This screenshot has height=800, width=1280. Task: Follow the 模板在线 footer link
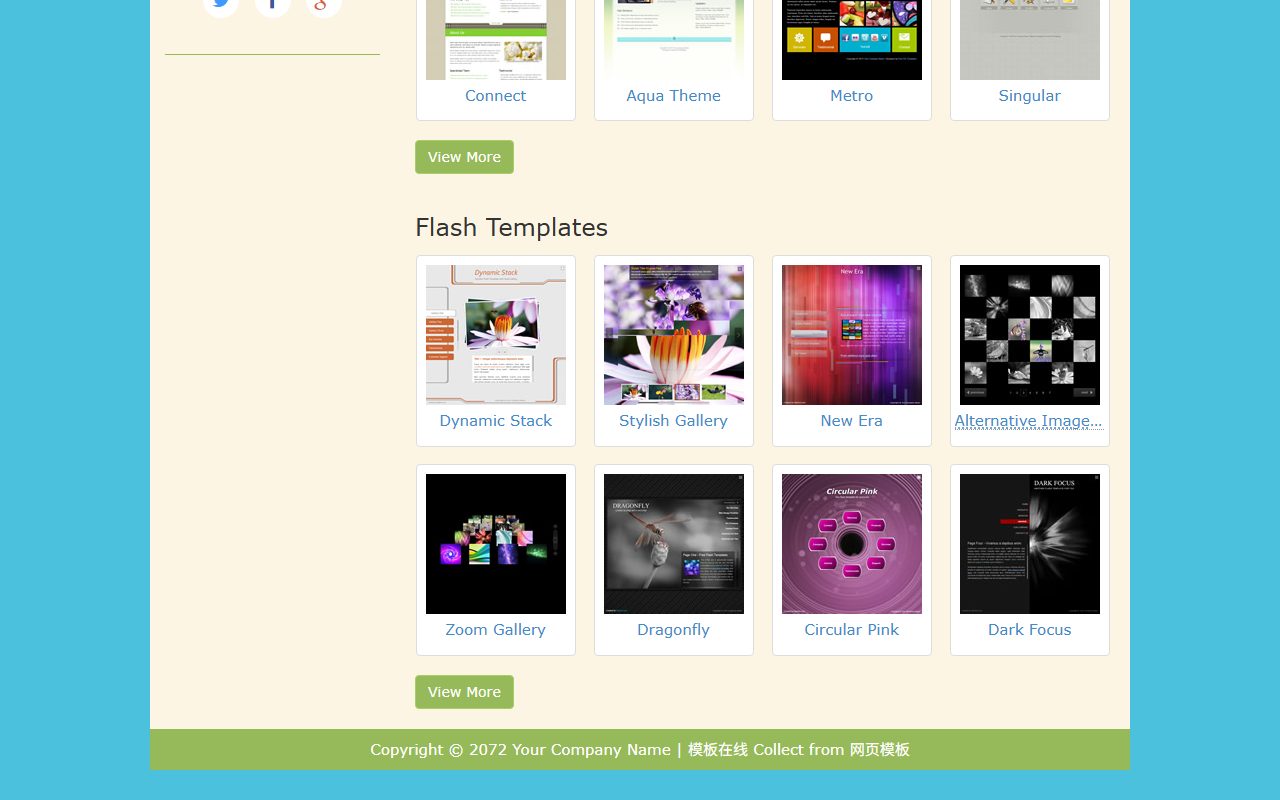point(718,750)
